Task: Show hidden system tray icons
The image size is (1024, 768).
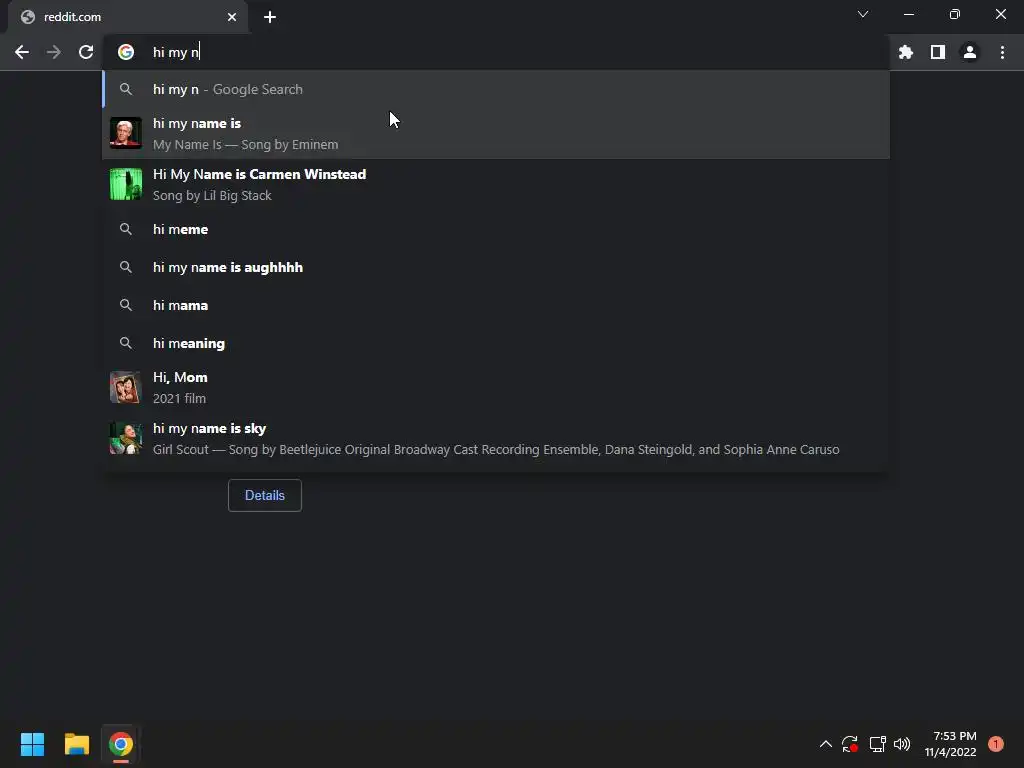Action: click(x=825, y=744)
